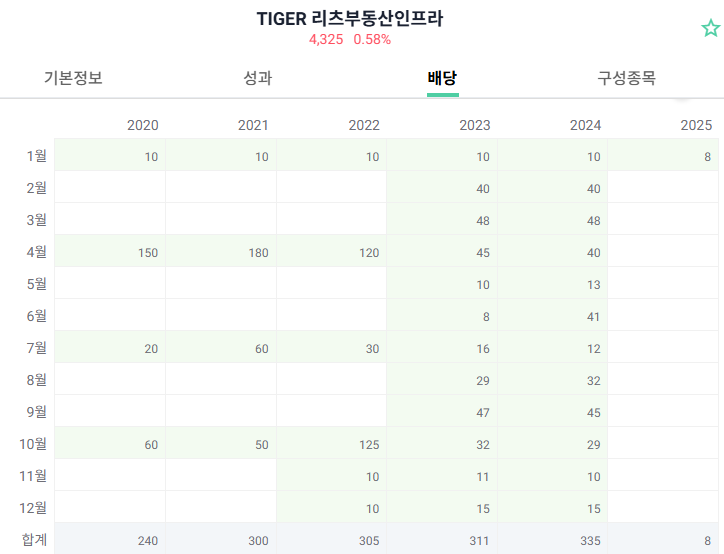This screenshot has height=554, width=724.
Task: Click the TIGER 리츠부동산인프라 title
Action: [x=350, y=19]
